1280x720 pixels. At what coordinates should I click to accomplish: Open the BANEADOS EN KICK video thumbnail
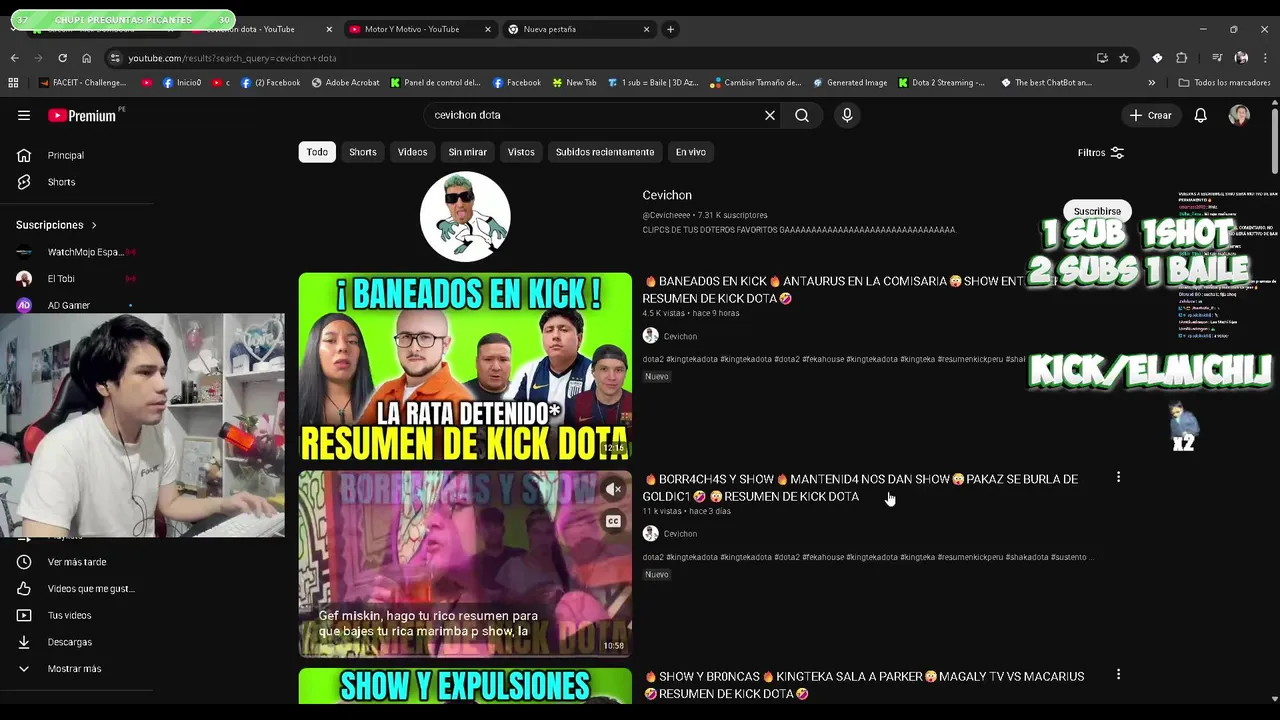click(465, 366)
